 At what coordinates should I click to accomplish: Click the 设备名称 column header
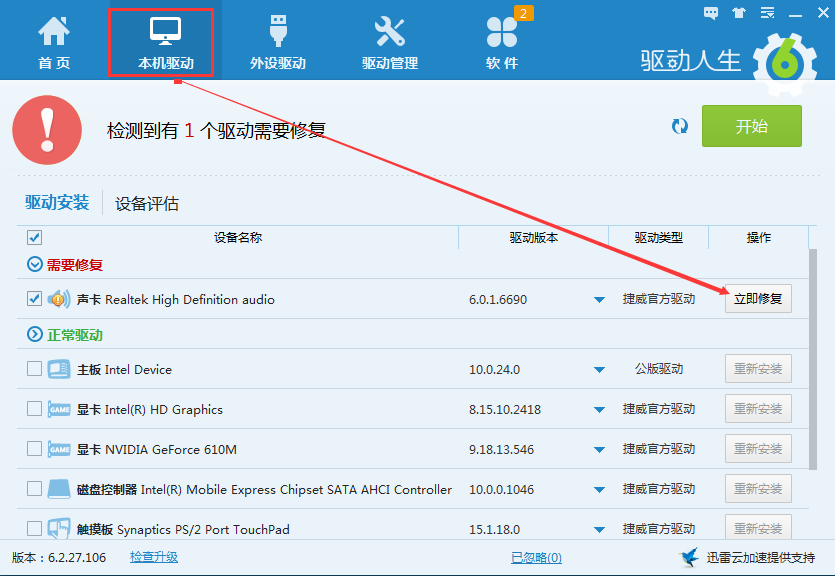(238, 237)
